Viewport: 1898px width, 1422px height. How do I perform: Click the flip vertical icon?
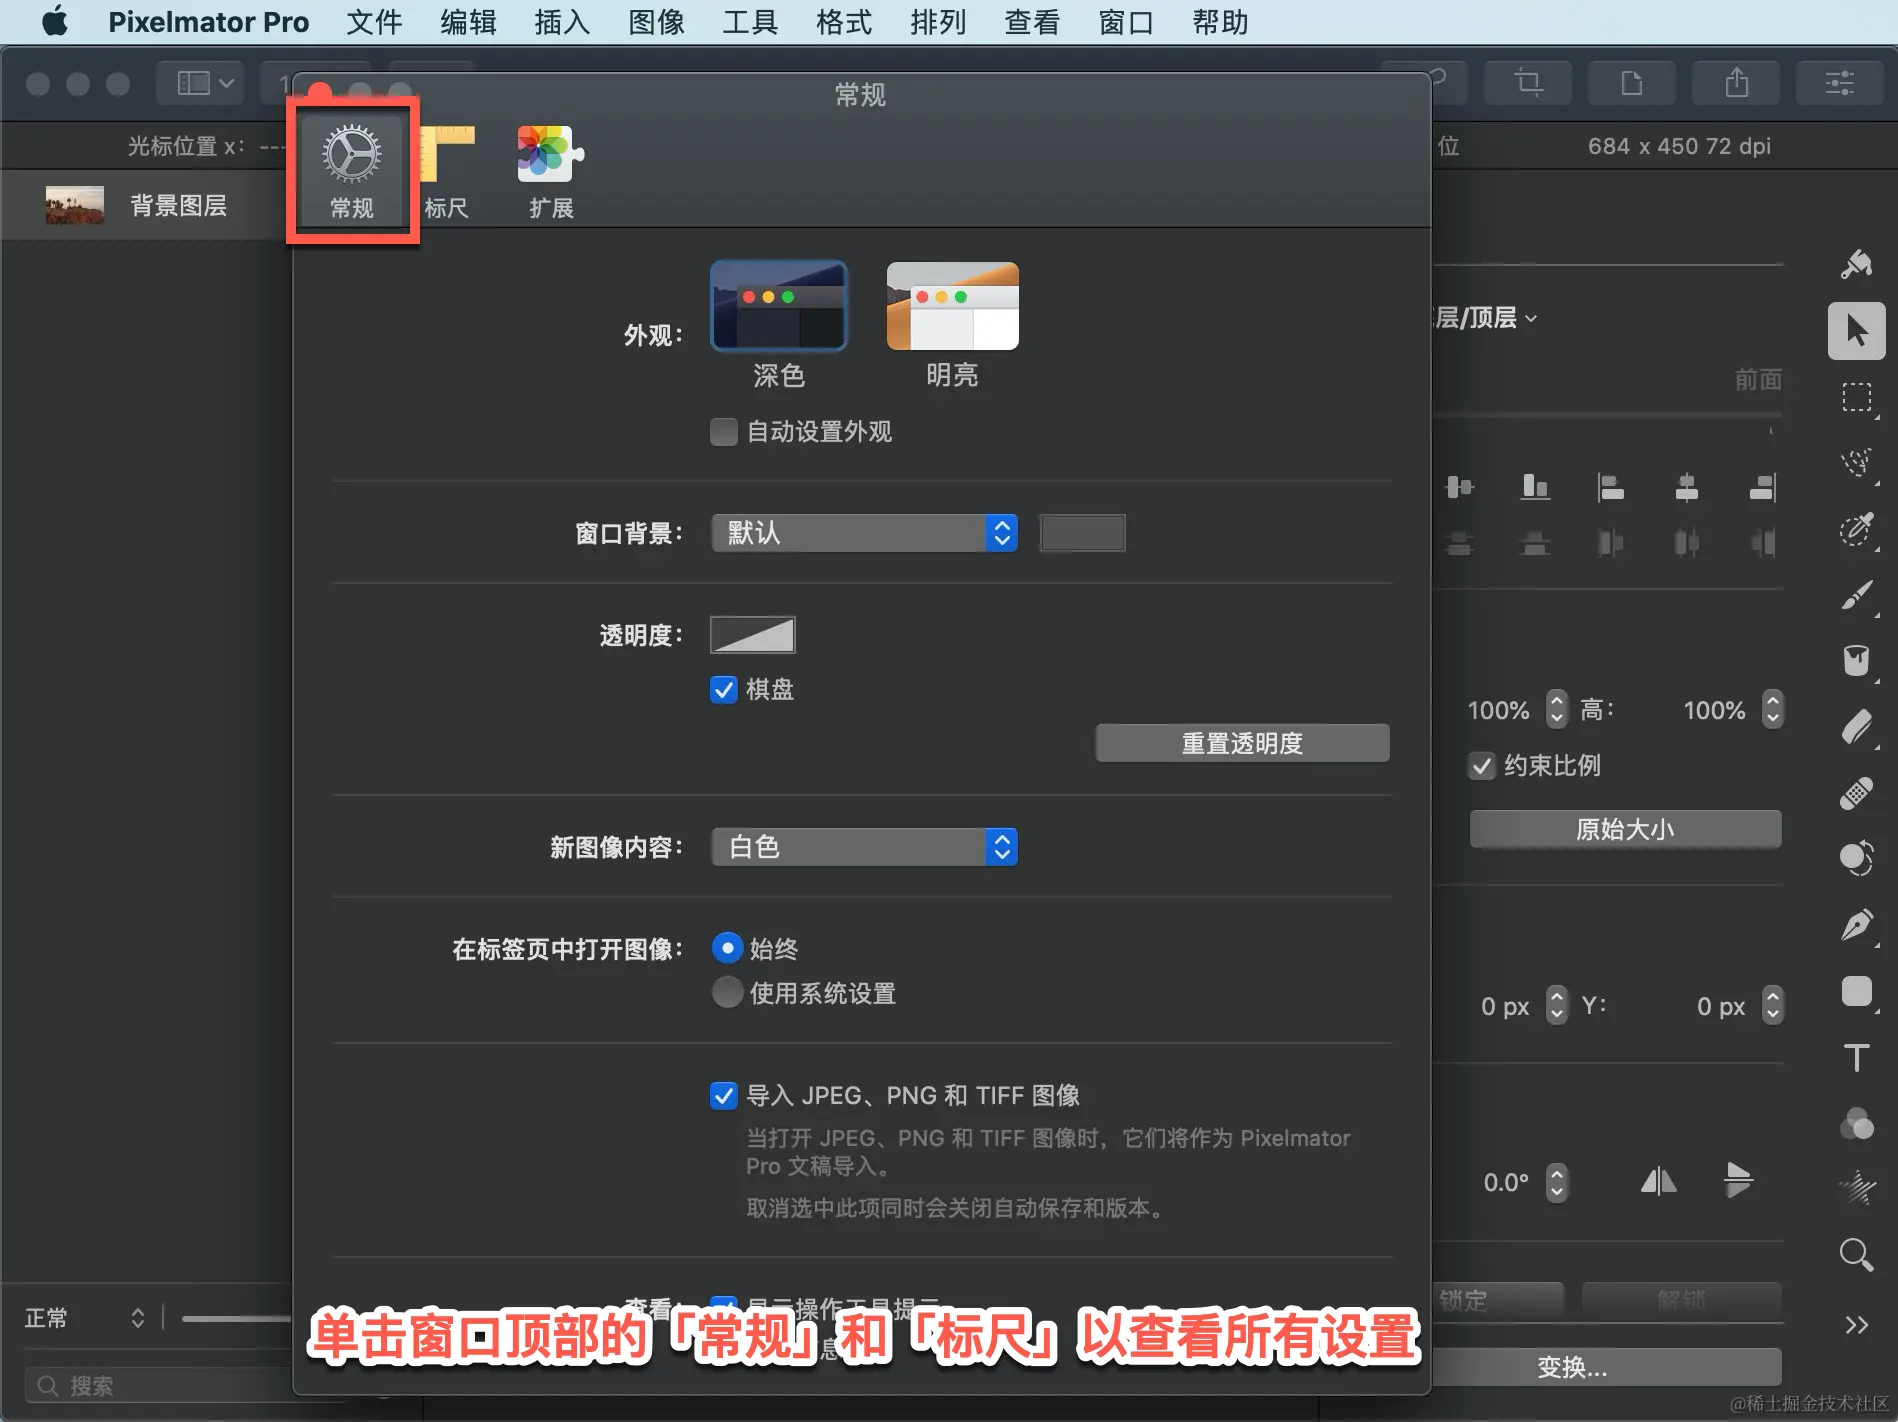[1739, 1181]
